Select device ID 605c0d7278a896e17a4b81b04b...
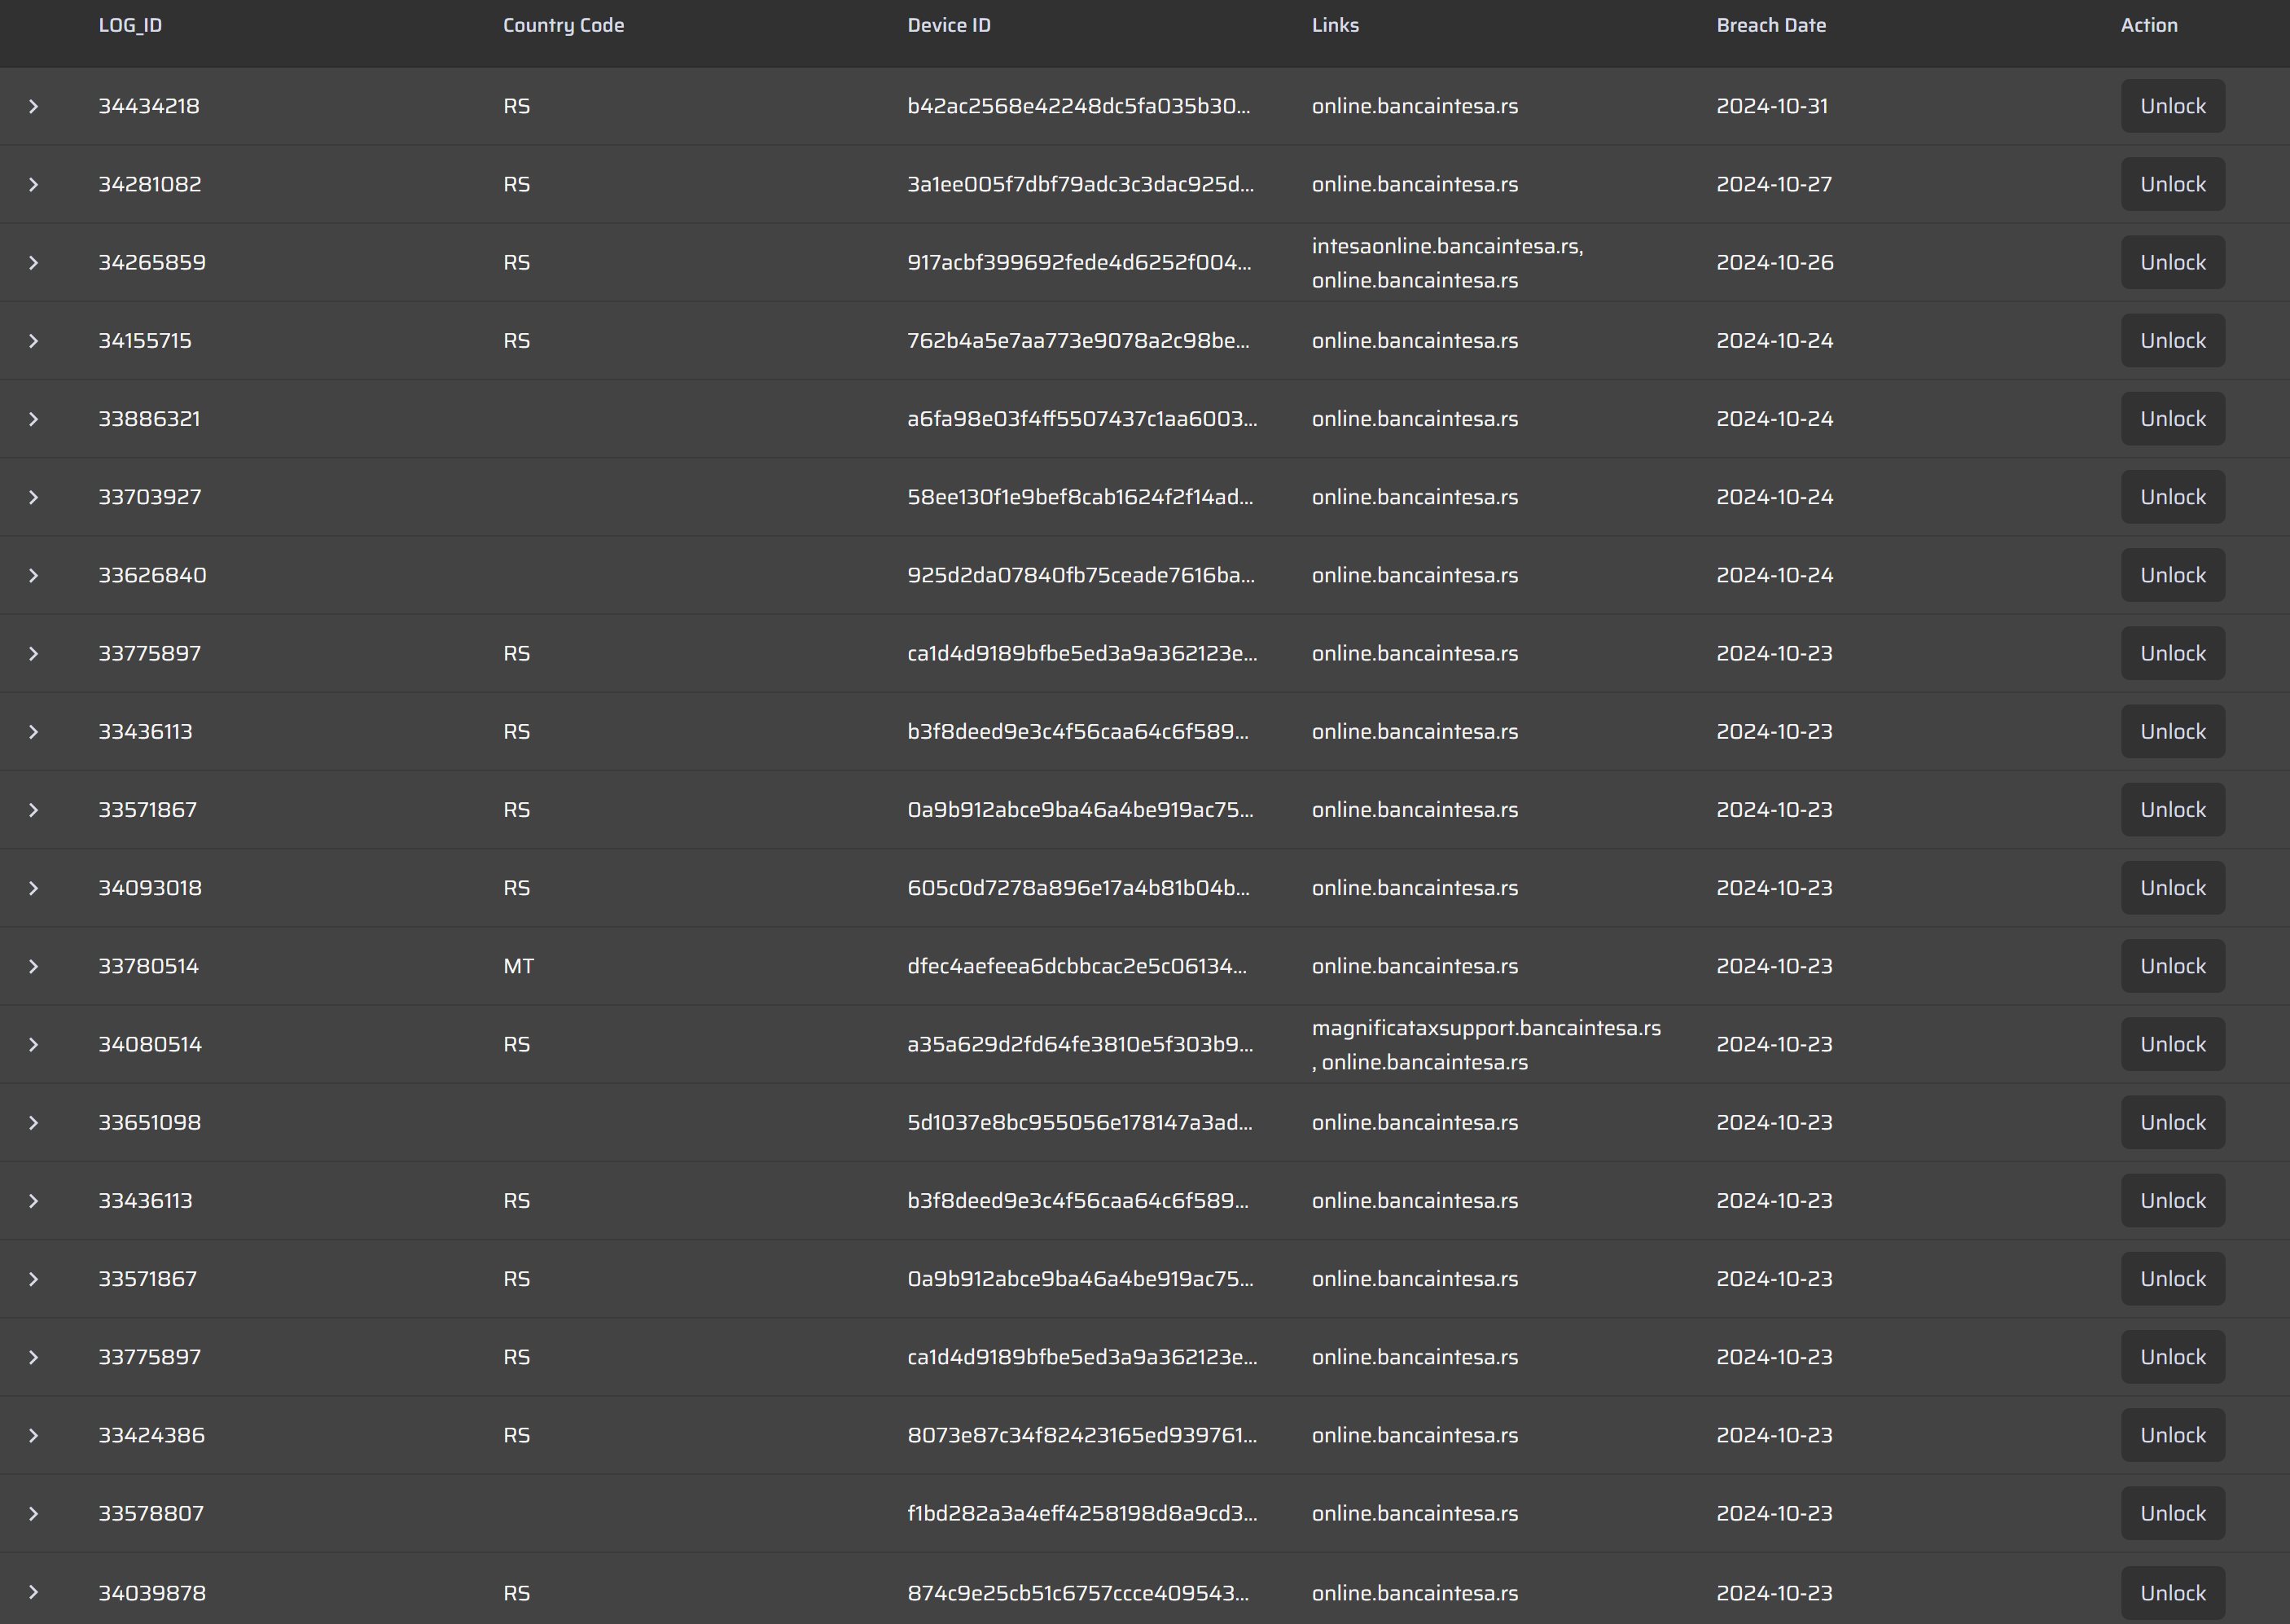2290x1624 pixels. click(1078, 888)
